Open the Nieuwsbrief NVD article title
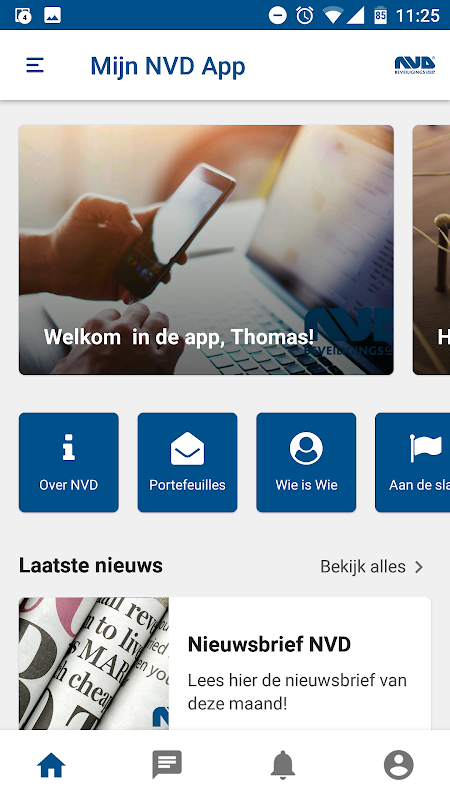This screenshot has width=450, height=800. [x=269, y=644]
